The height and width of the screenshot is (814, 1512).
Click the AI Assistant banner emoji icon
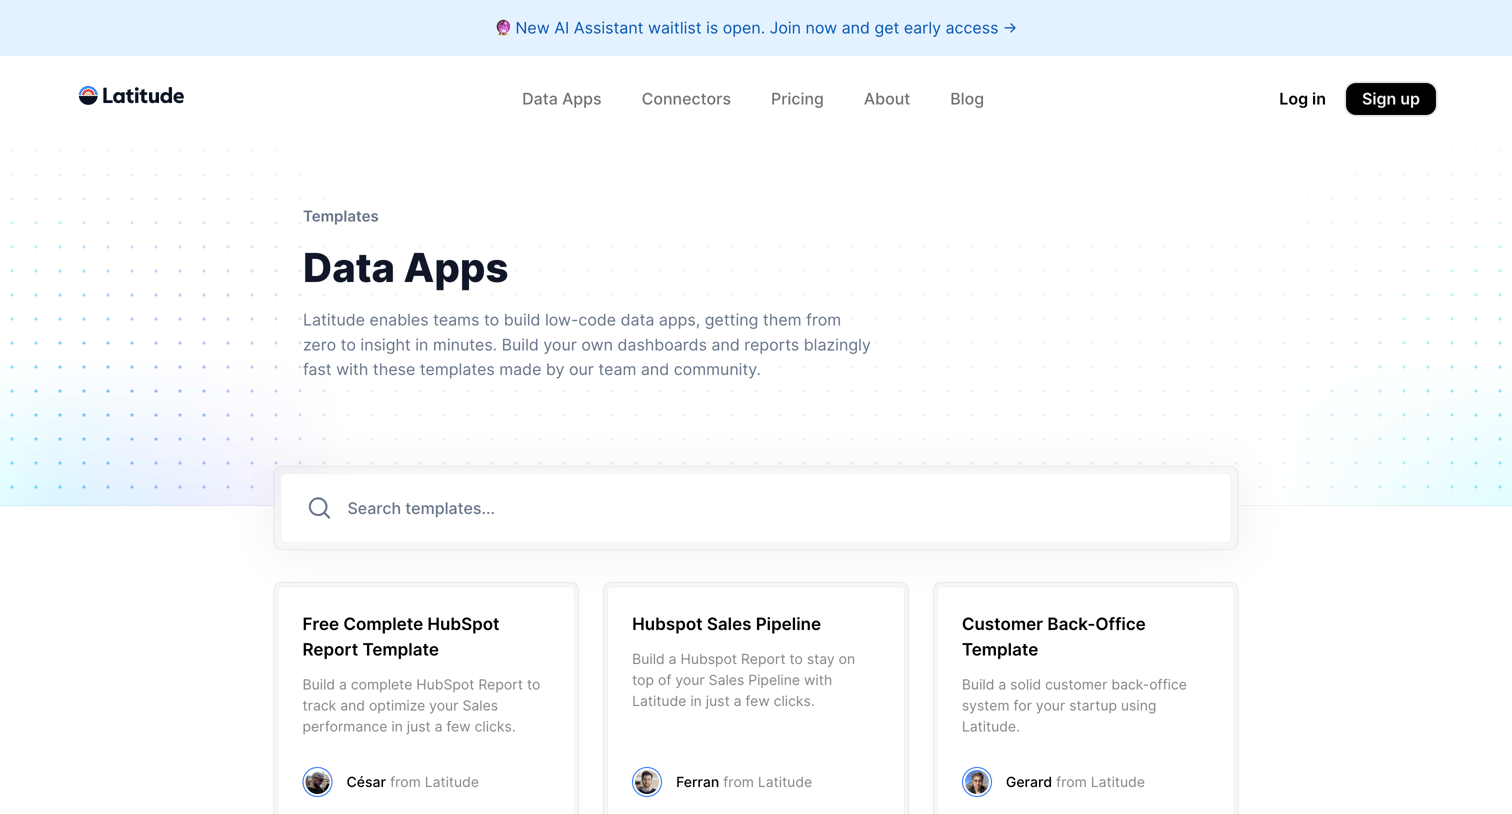pos(503,28)
